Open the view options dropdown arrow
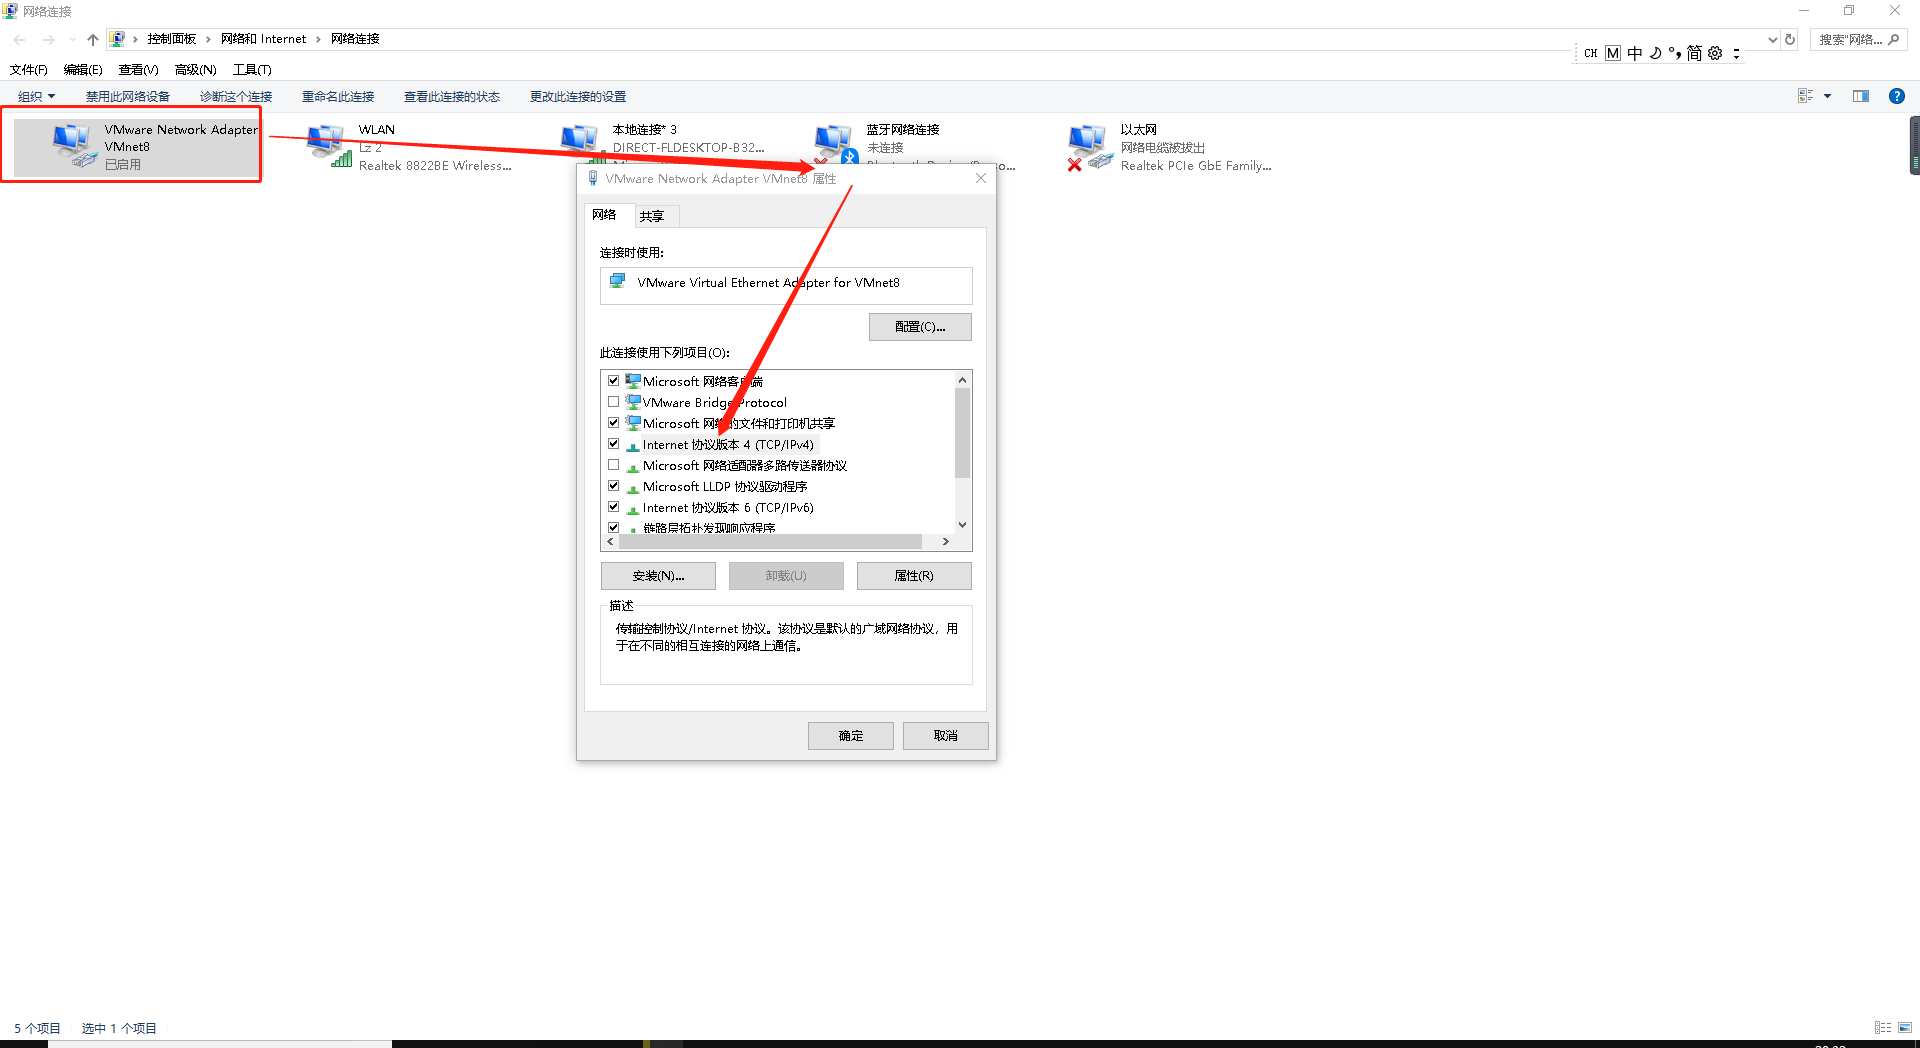Image resolution: width=1920 pixels, height=1048 pixels. coord(1827,96)
